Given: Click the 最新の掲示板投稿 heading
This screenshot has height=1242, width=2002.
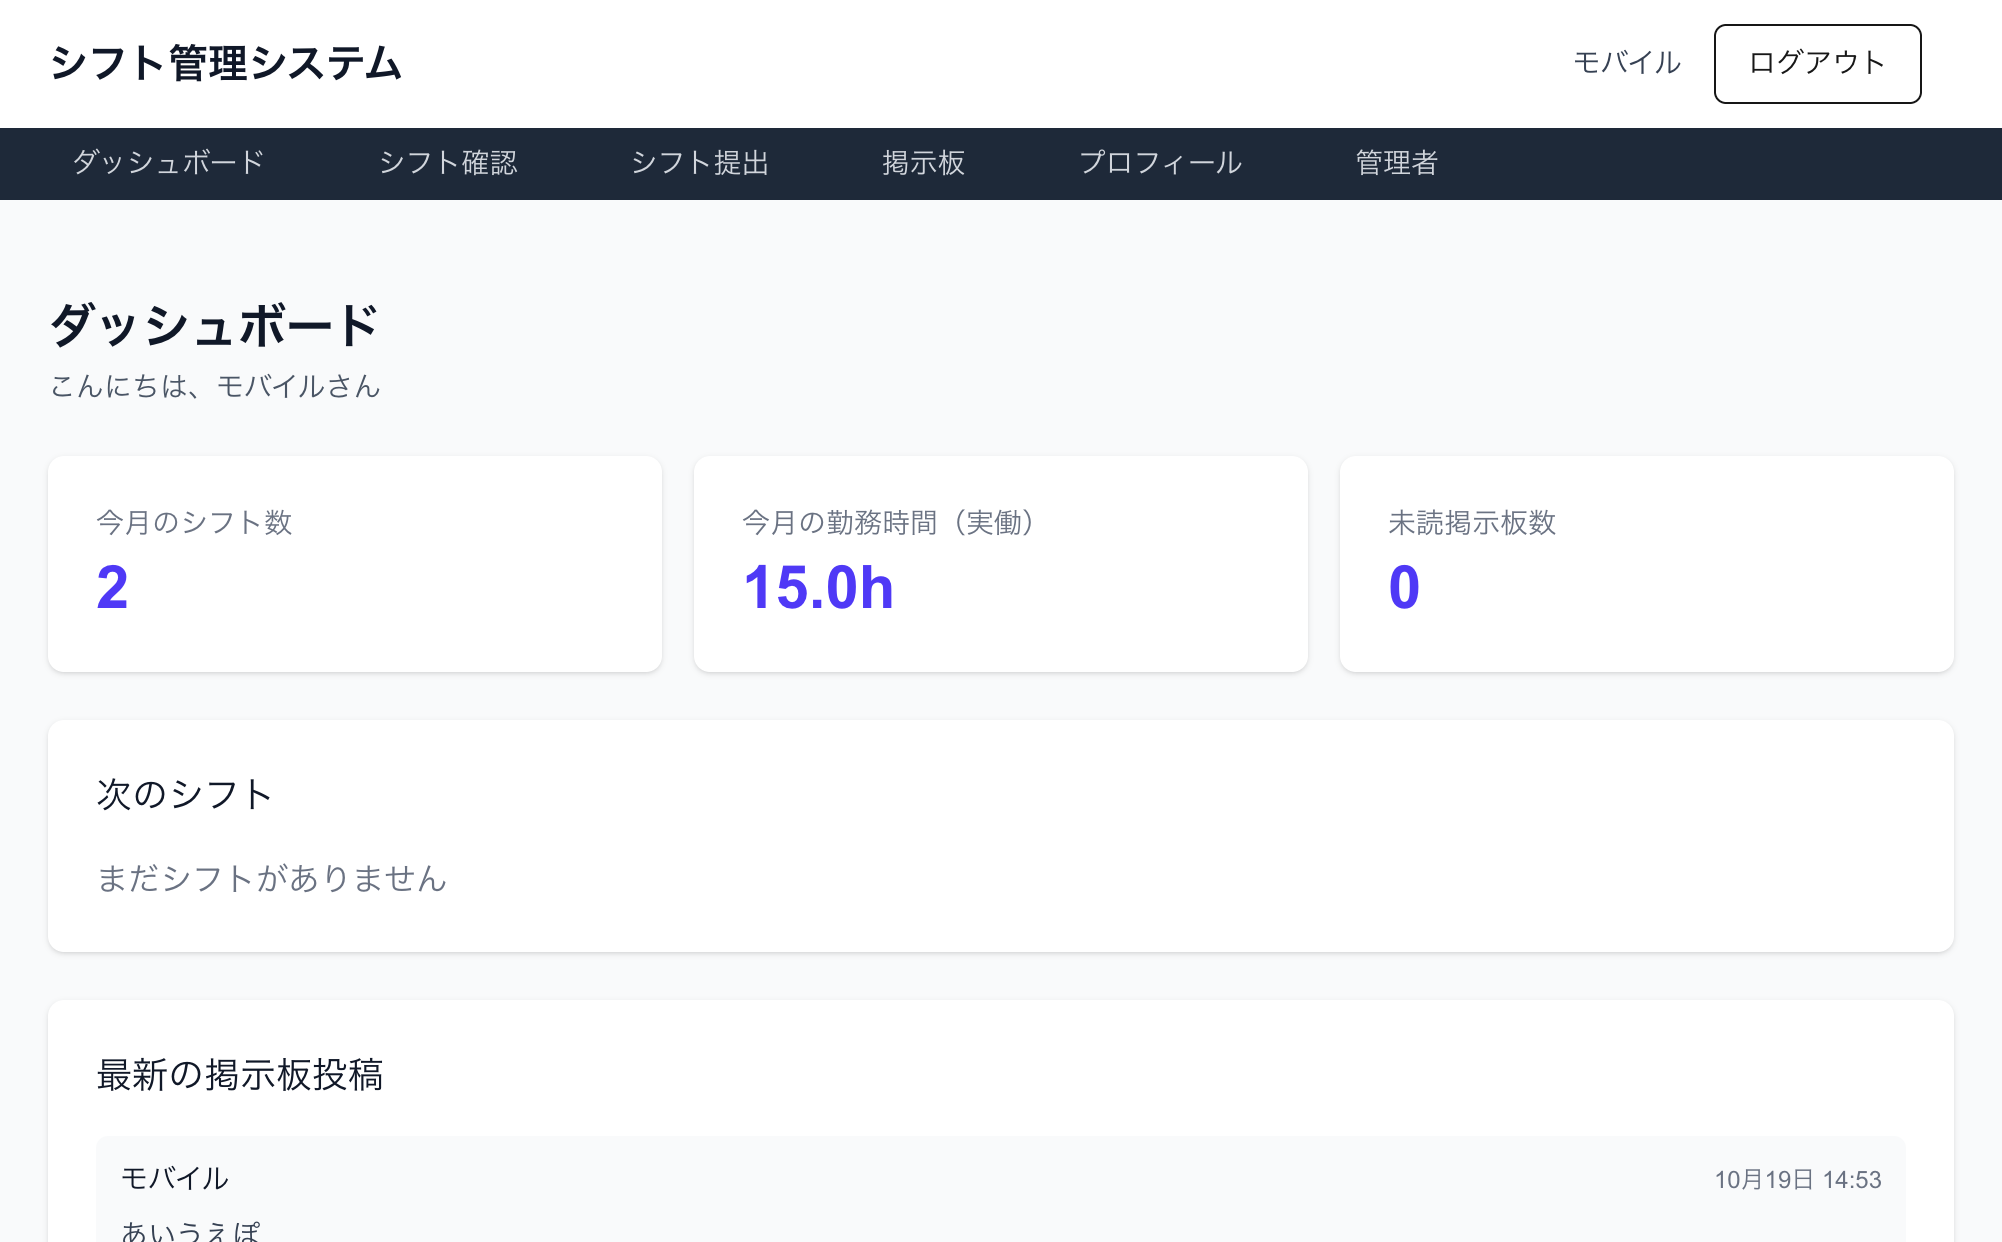Looking at the screenshot, I should pyautogui.click(x=240, y=1075).
